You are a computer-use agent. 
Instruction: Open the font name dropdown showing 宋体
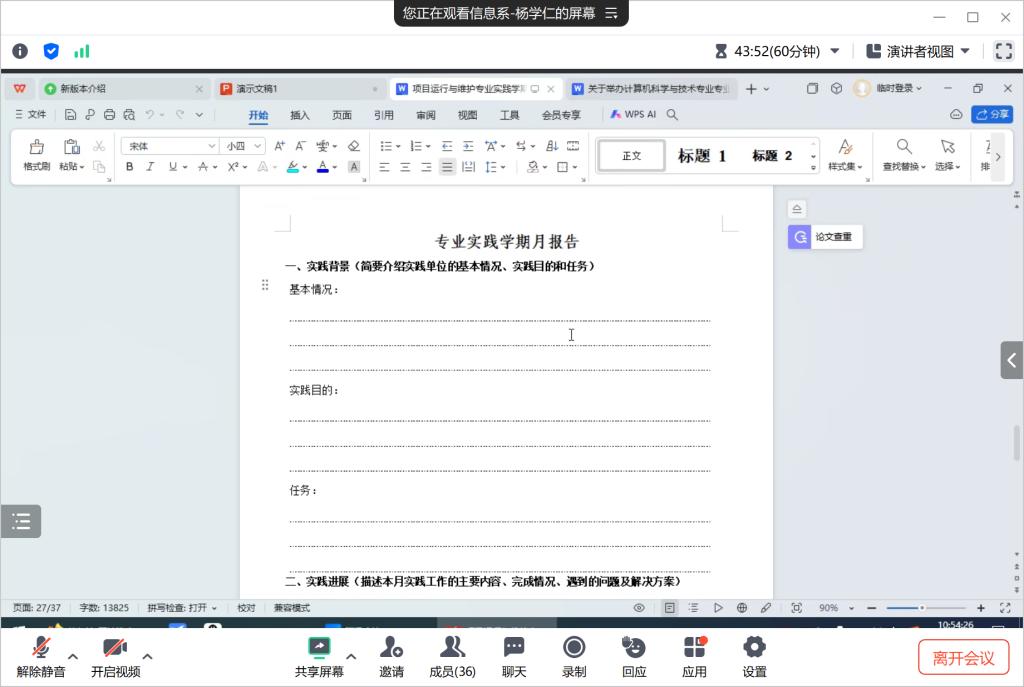click(x=169, y=146)
